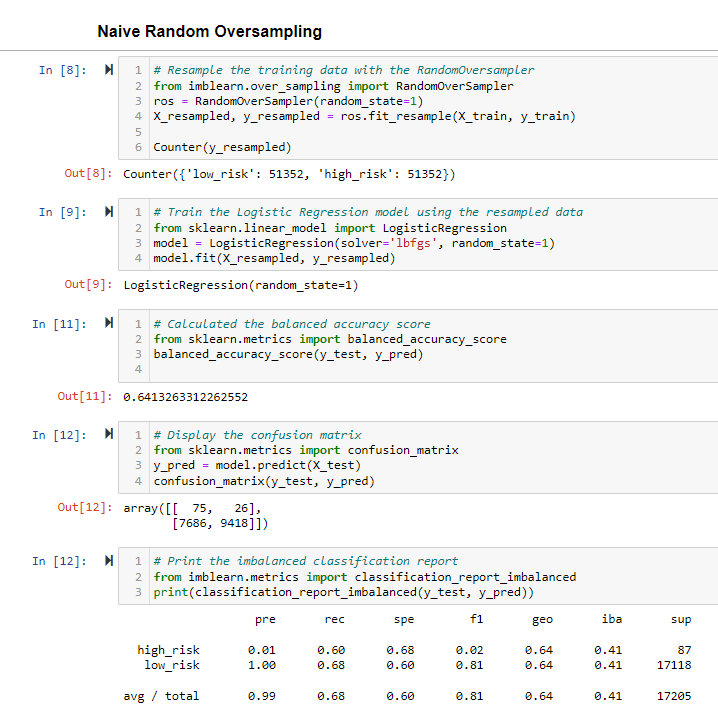The width and height of the screenshot is (718, 728).
Task: Click the 'In [8]:' prompt label
Action: 63,70
